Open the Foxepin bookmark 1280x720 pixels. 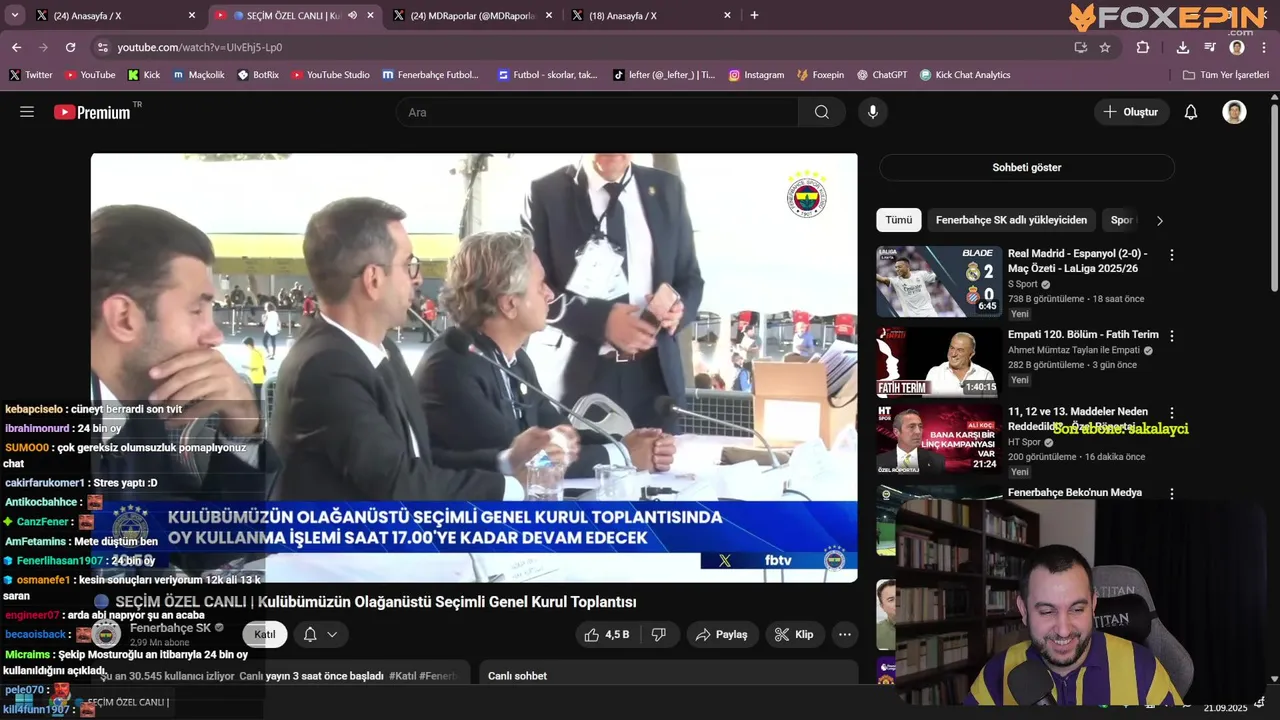point(820,75)
